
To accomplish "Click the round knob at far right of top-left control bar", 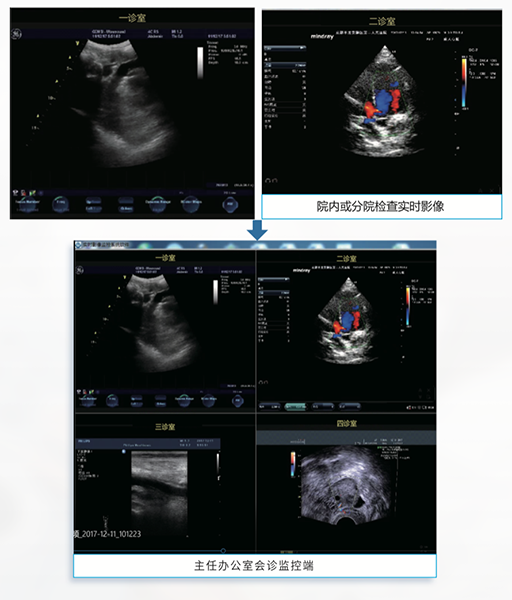I will tap(230, 204).
